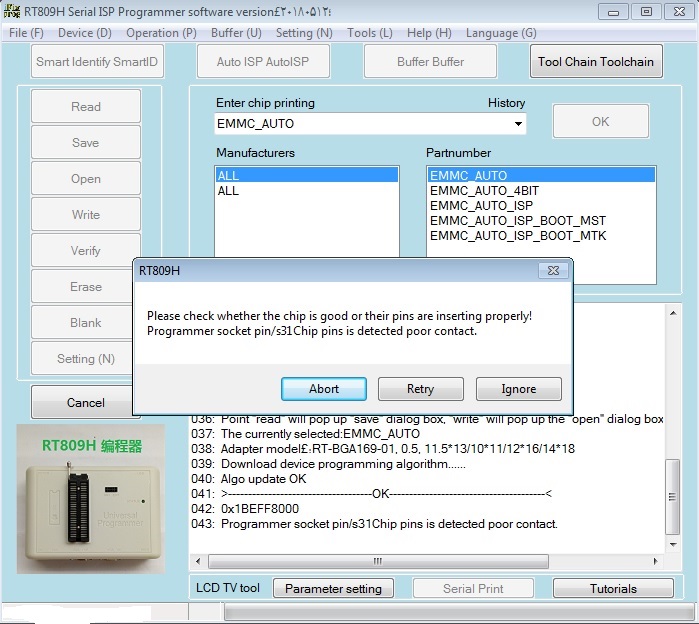Click the log vertical scrollbar thumb
699x624 pixels.
coord(672,497)
